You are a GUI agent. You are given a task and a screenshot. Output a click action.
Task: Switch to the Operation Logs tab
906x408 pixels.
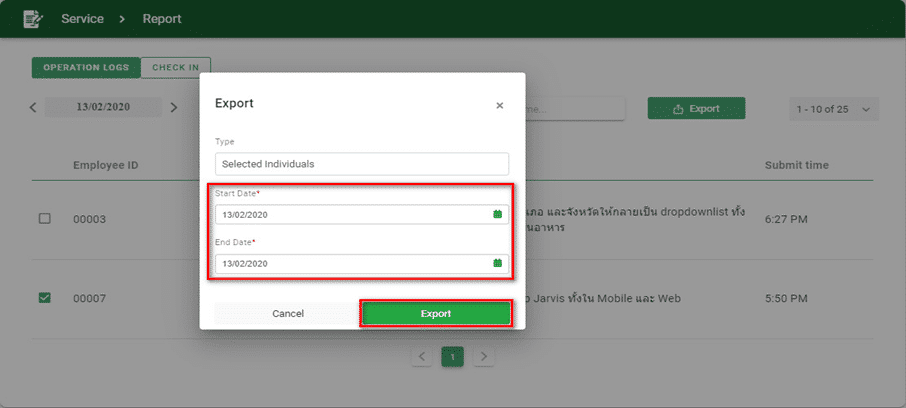pos(85,68)
